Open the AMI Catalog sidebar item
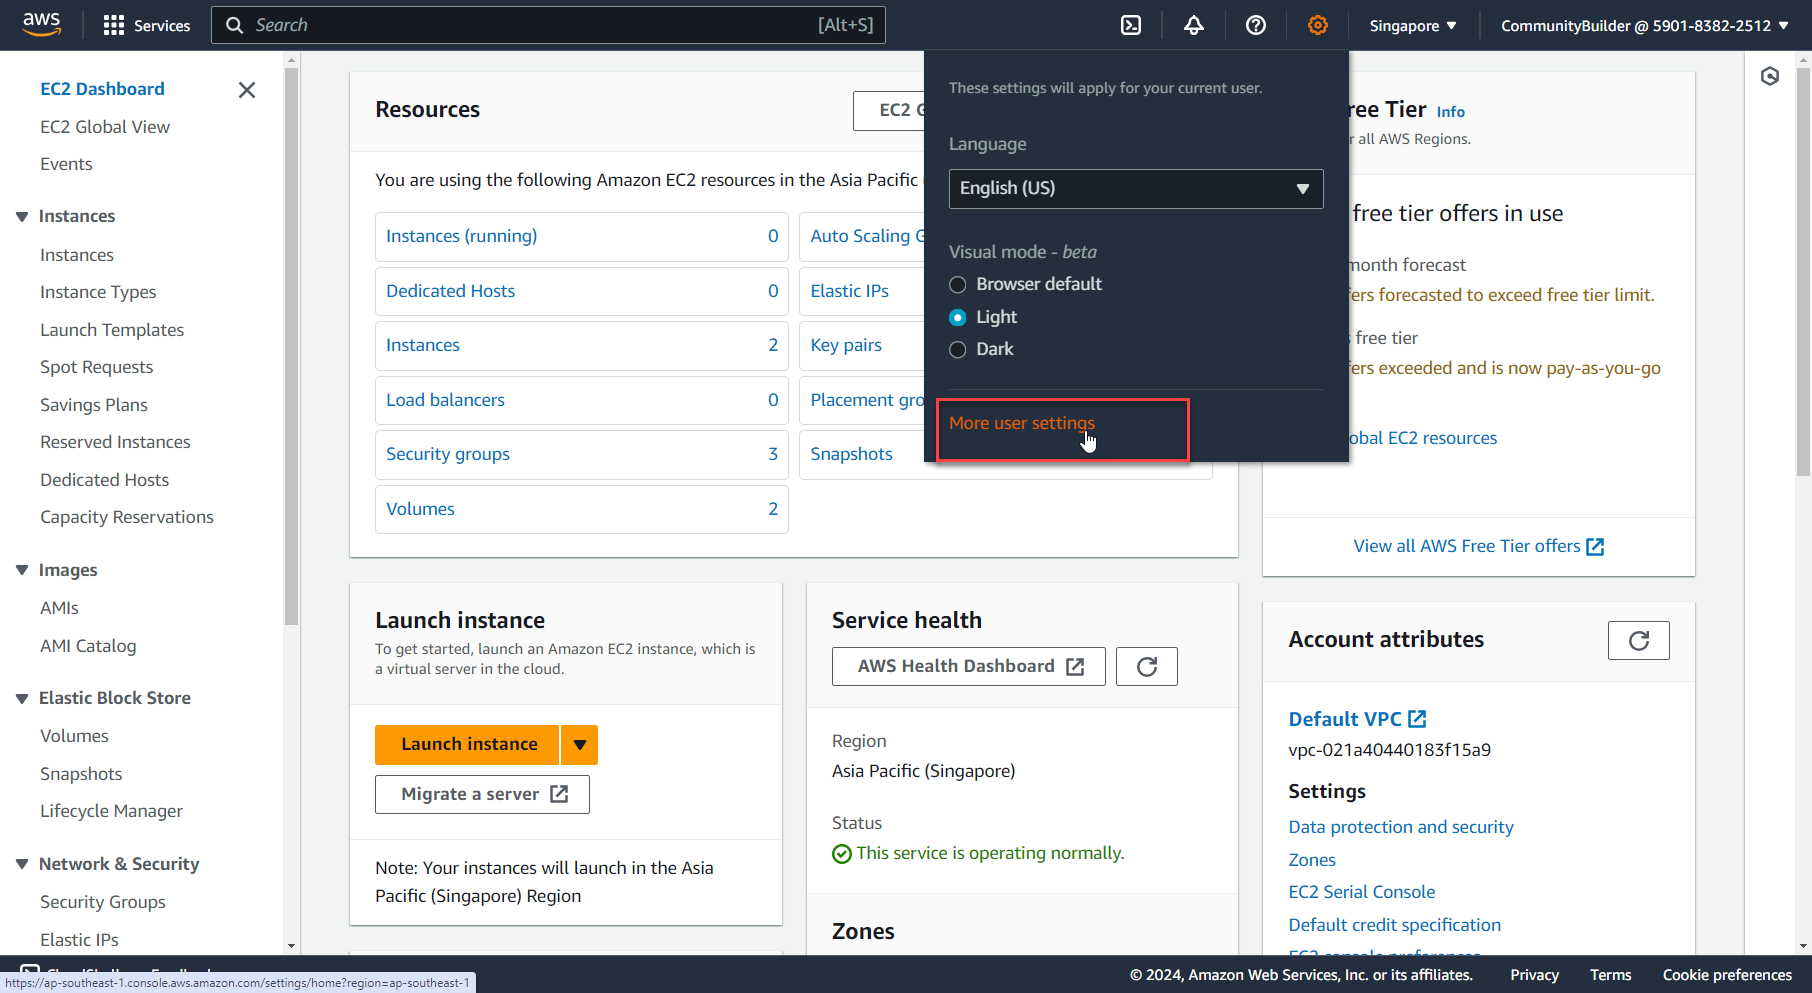 (88, 646)
